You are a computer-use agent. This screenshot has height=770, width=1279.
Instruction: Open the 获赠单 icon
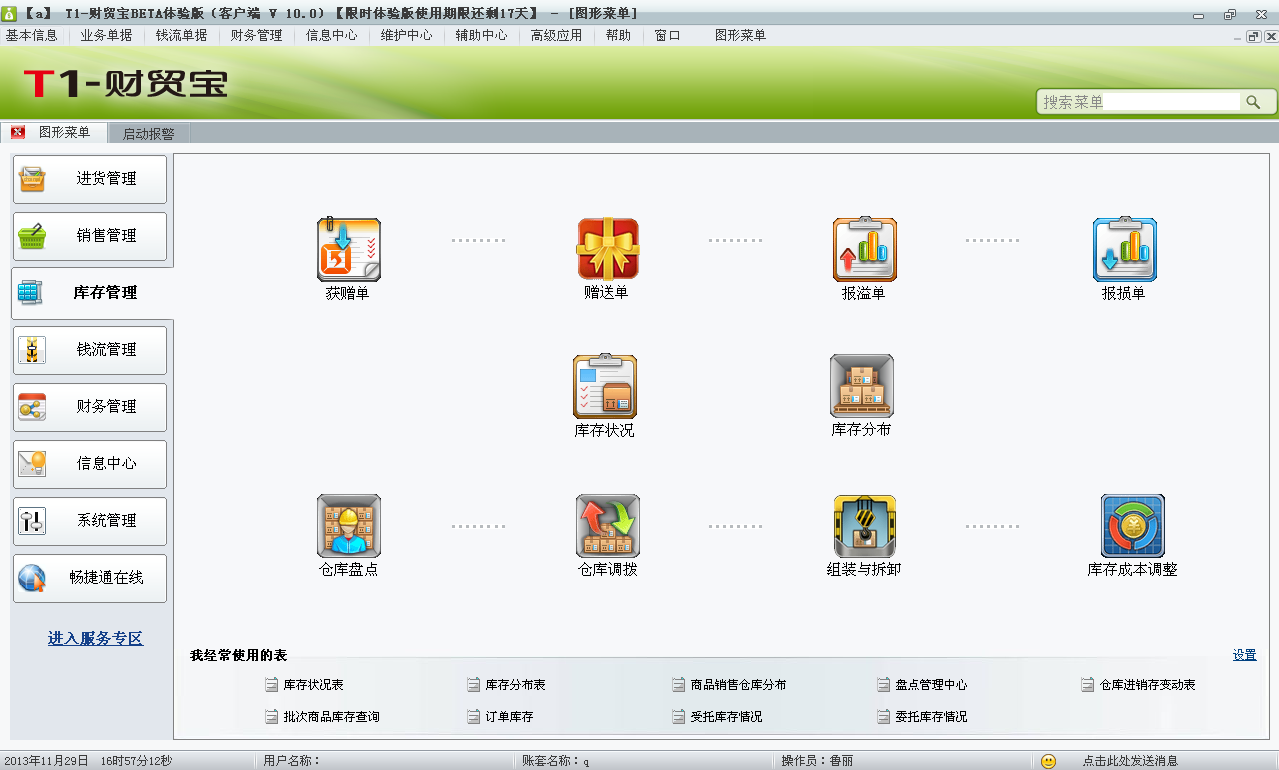click(348, 250)
